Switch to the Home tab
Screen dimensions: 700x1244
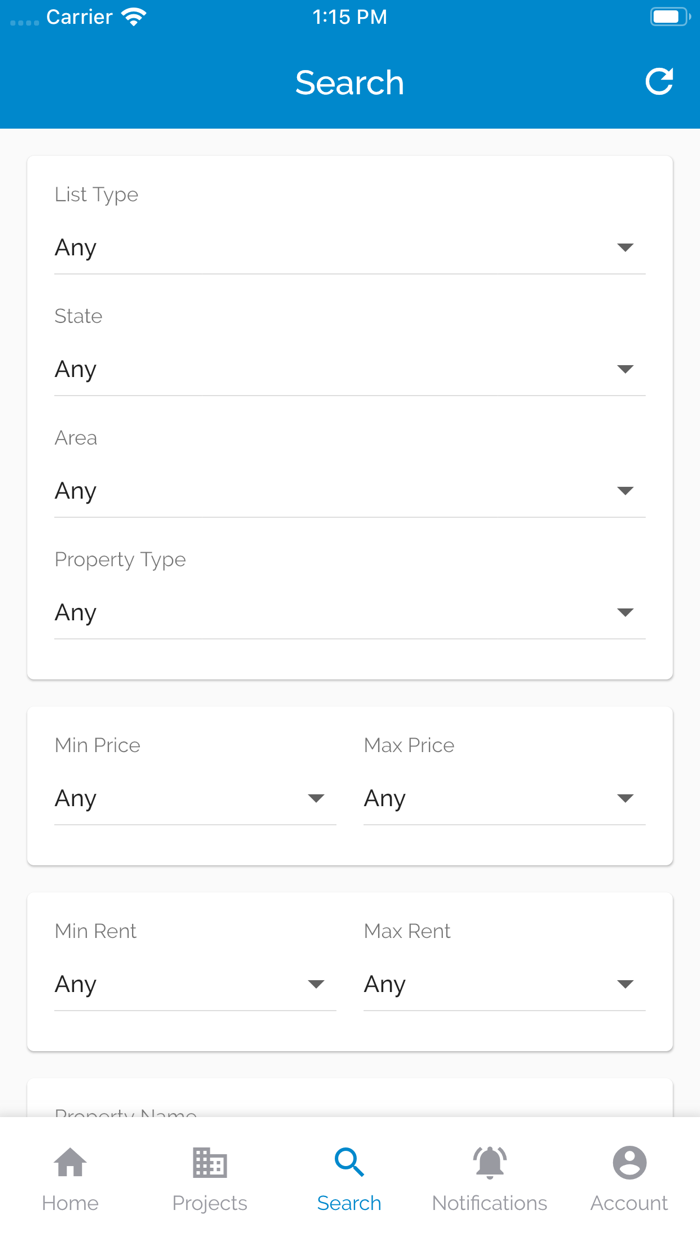click(70, 1202)
